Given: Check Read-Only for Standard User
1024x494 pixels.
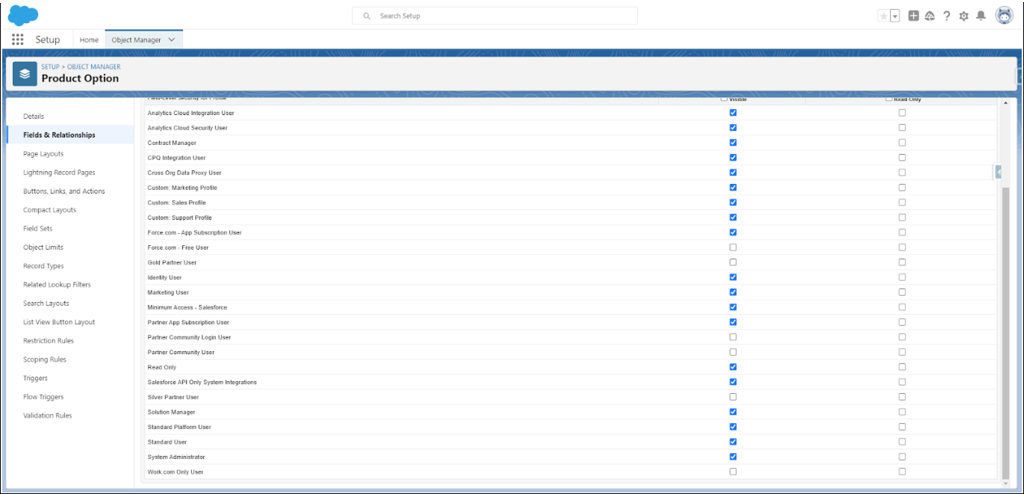Looking at the screenshot, I should tap(902, 442).
